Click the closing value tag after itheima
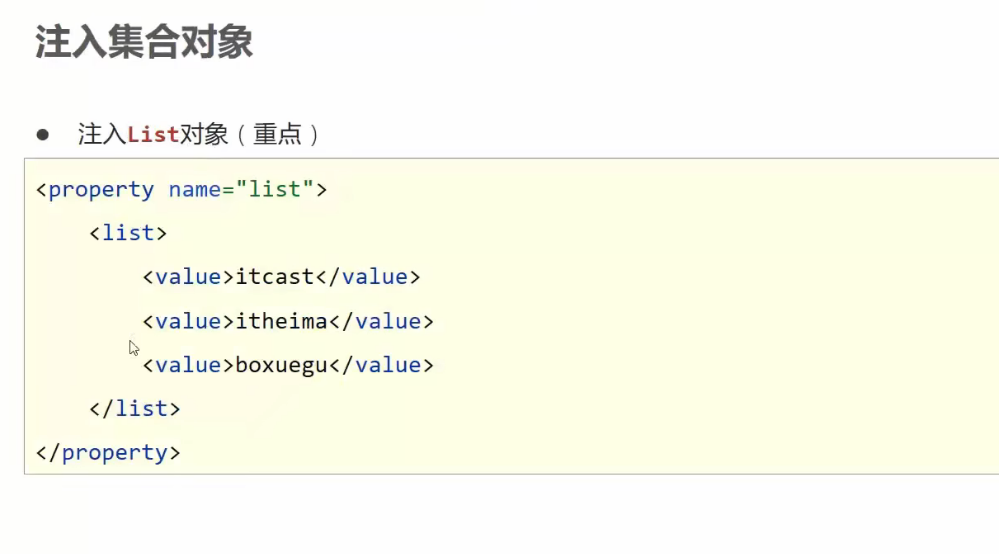The height and width of the screenshot is (554, 999). point(388,321)
